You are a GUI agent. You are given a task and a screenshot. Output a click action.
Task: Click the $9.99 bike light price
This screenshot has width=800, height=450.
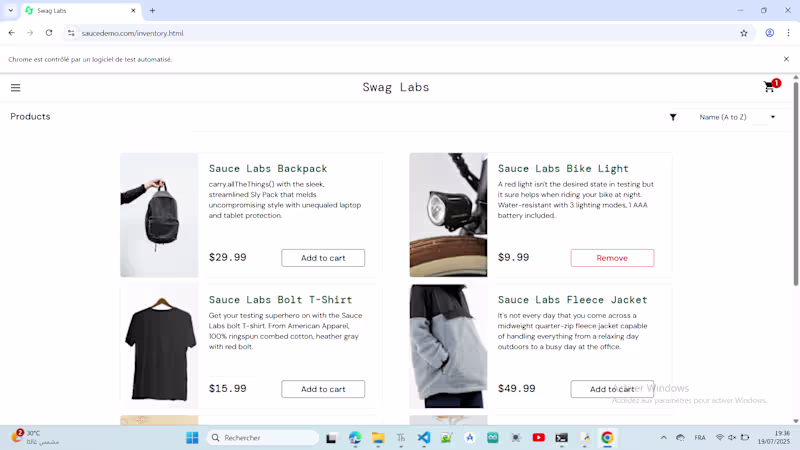pos(513,257)
